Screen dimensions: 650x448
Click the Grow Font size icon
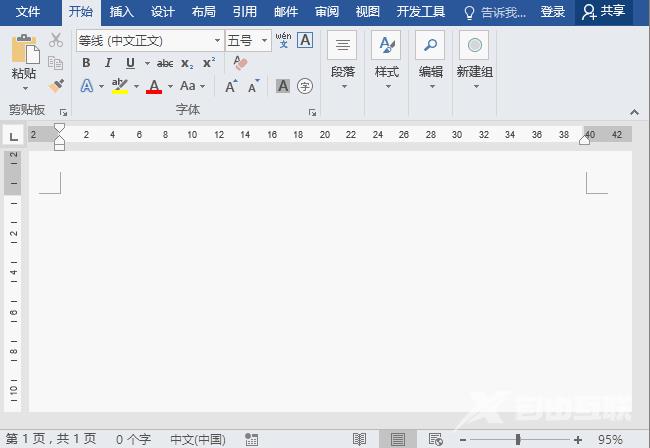(231, 86)
